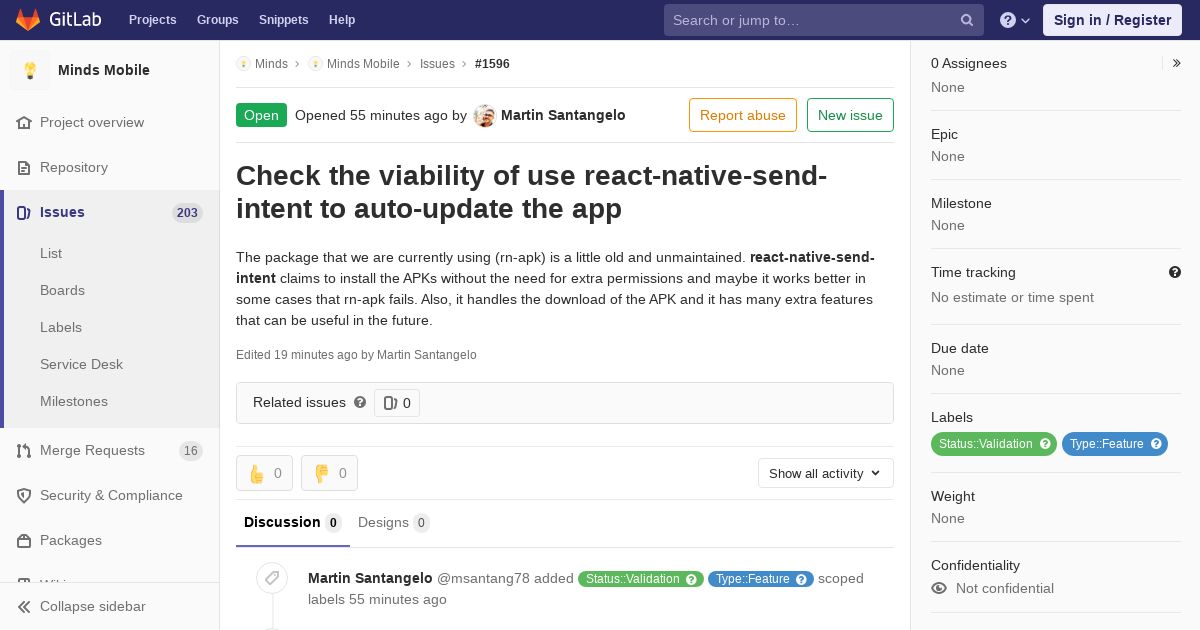This screenshot has height=630, width=1200.
Task: Click the Issues sidebar icon
Action: click(x=24, y=212)
